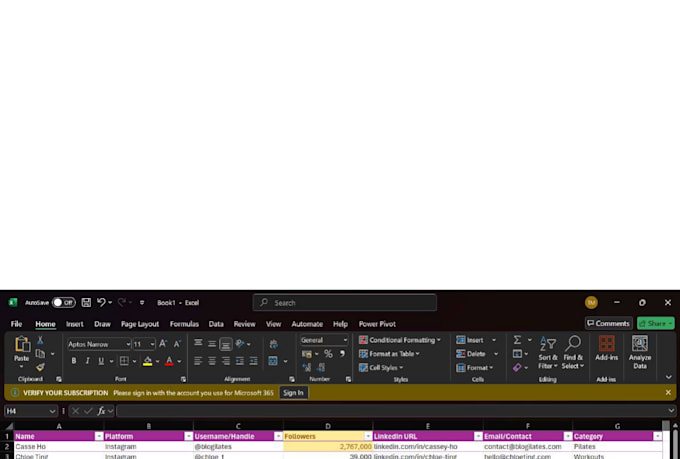Apply Underline formatting
Viewport: 680px width, 459px height.
coord(101,361)
